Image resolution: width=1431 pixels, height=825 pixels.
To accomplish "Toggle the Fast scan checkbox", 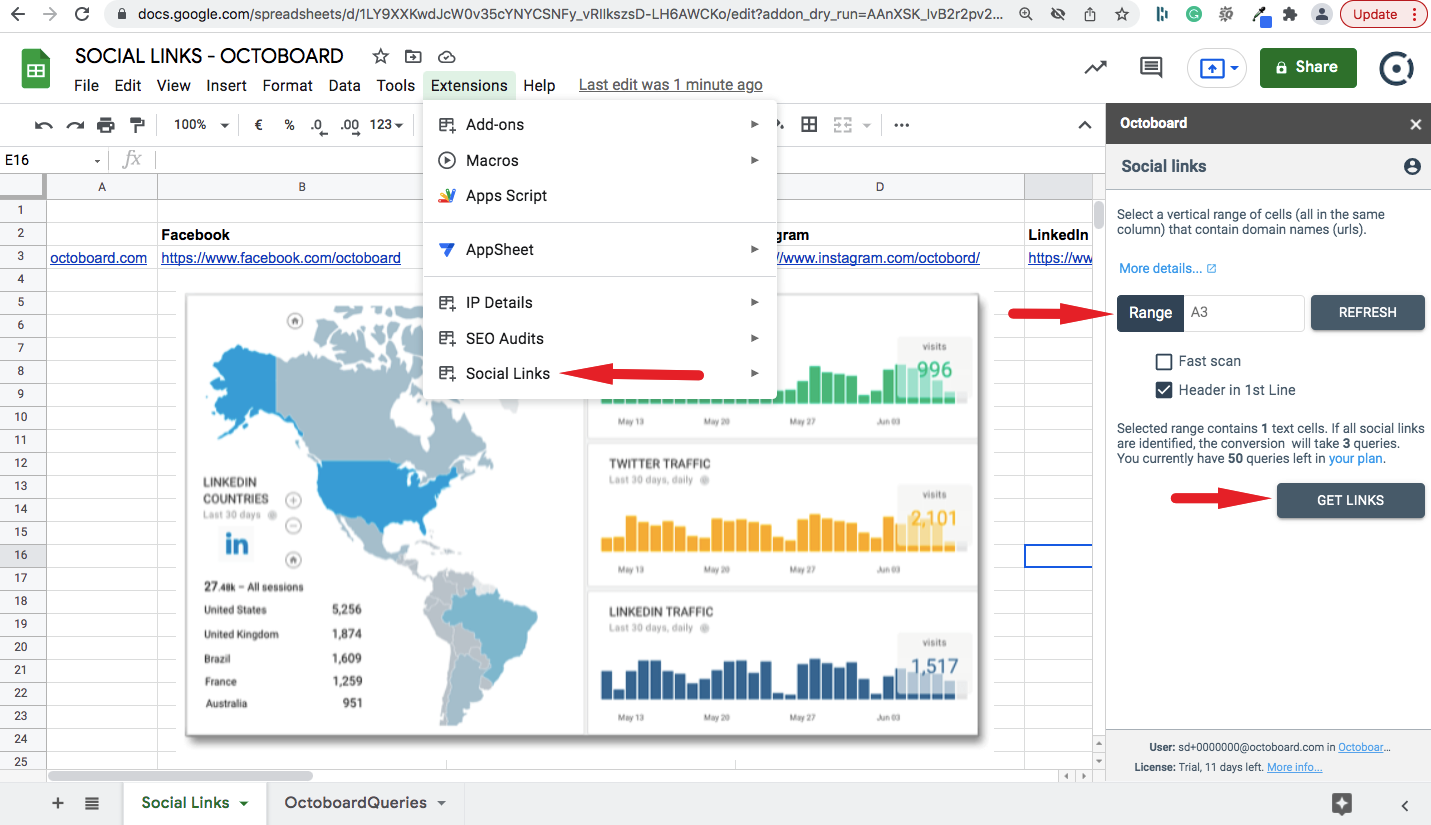I will pyautogui.click(x=1163, y=361).
